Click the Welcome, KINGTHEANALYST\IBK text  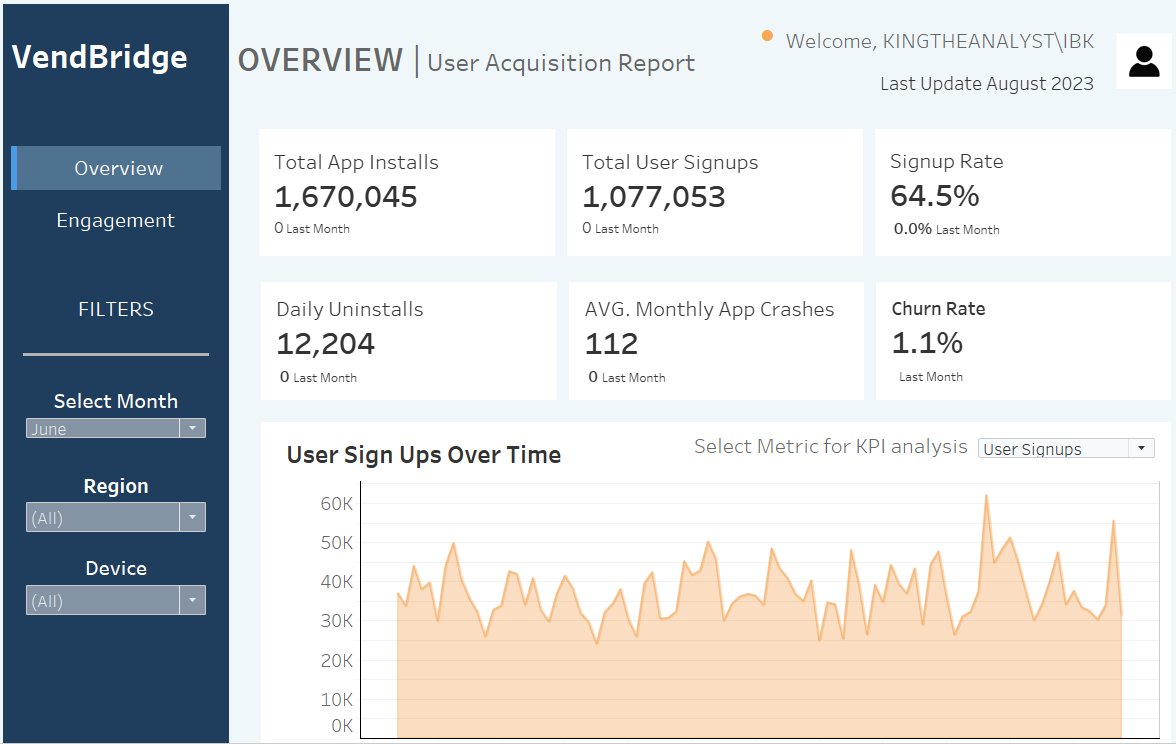point(940,41)
